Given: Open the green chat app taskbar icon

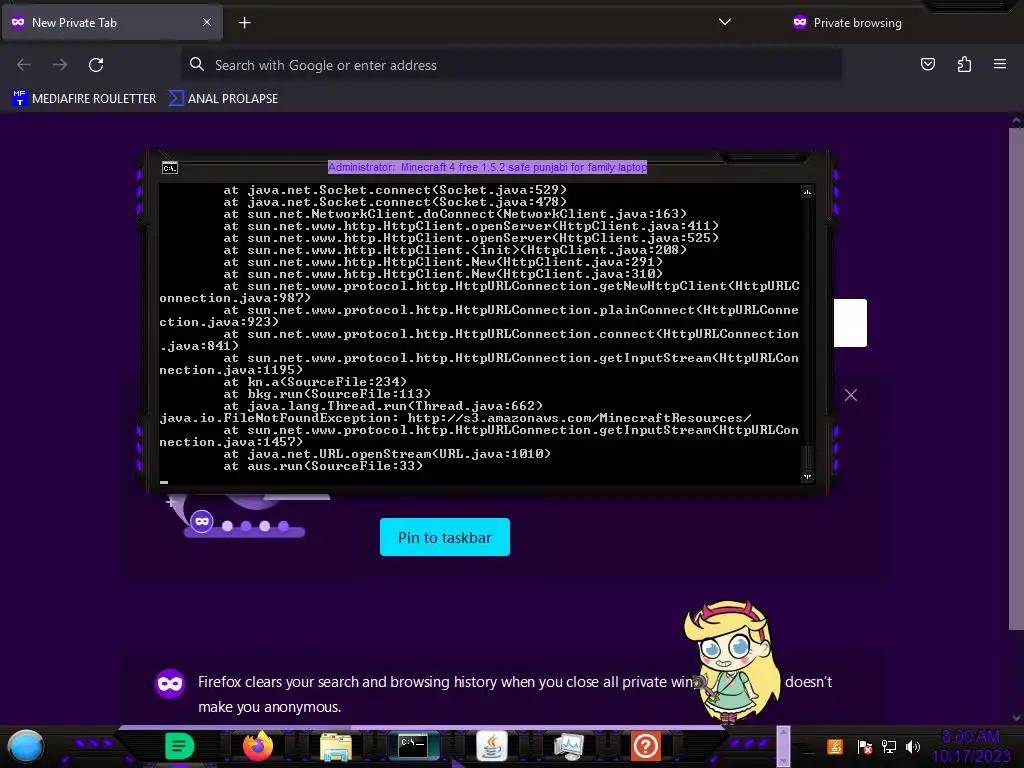Looking at the screenshot, I should click(x=180, y=746).
